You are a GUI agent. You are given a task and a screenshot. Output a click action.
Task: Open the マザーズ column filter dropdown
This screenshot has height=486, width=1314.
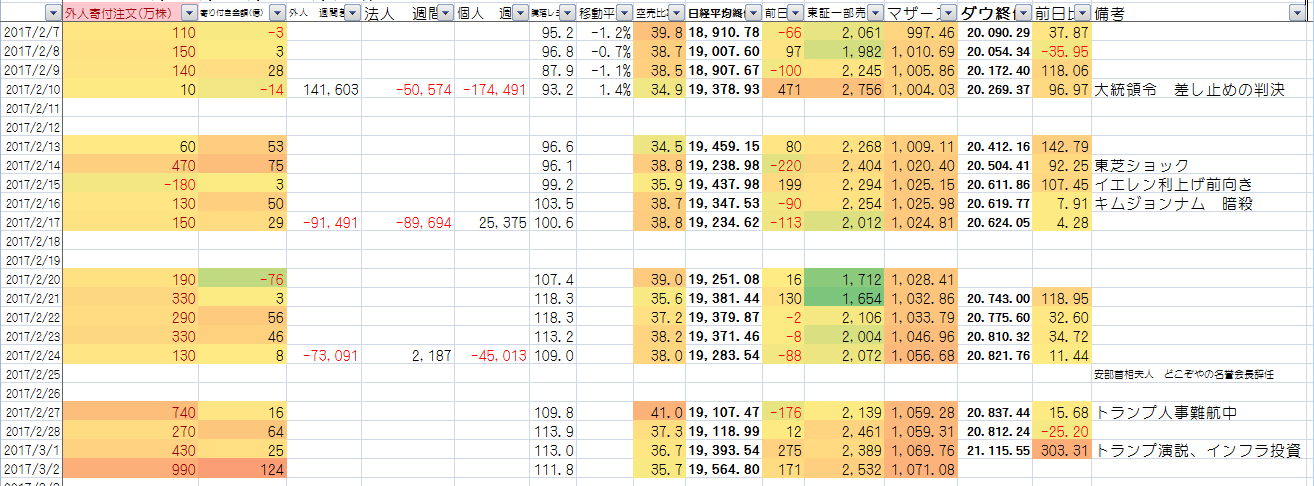[x=948, y=13]
